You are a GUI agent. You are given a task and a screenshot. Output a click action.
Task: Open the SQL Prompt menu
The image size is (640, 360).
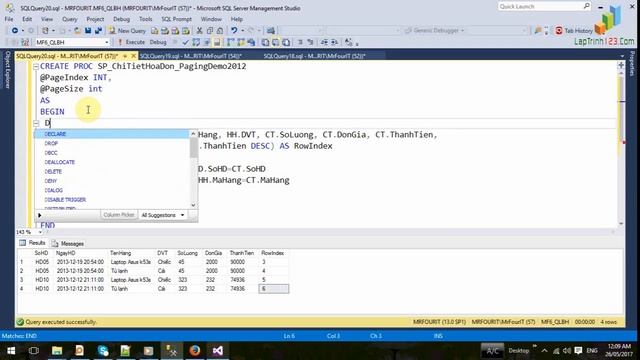(x=176, y=19)
